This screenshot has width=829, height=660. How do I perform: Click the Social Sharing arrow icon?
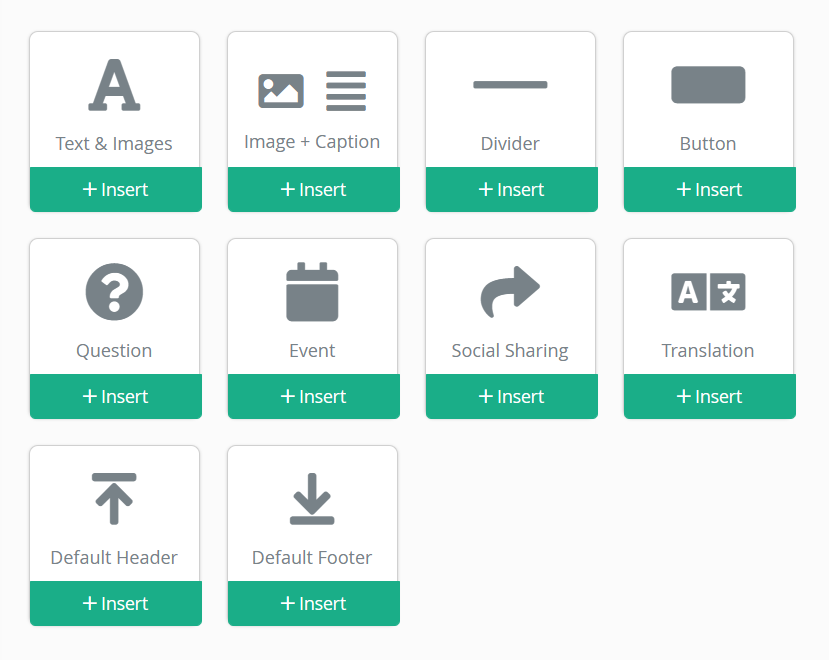(x=510, y=292)
